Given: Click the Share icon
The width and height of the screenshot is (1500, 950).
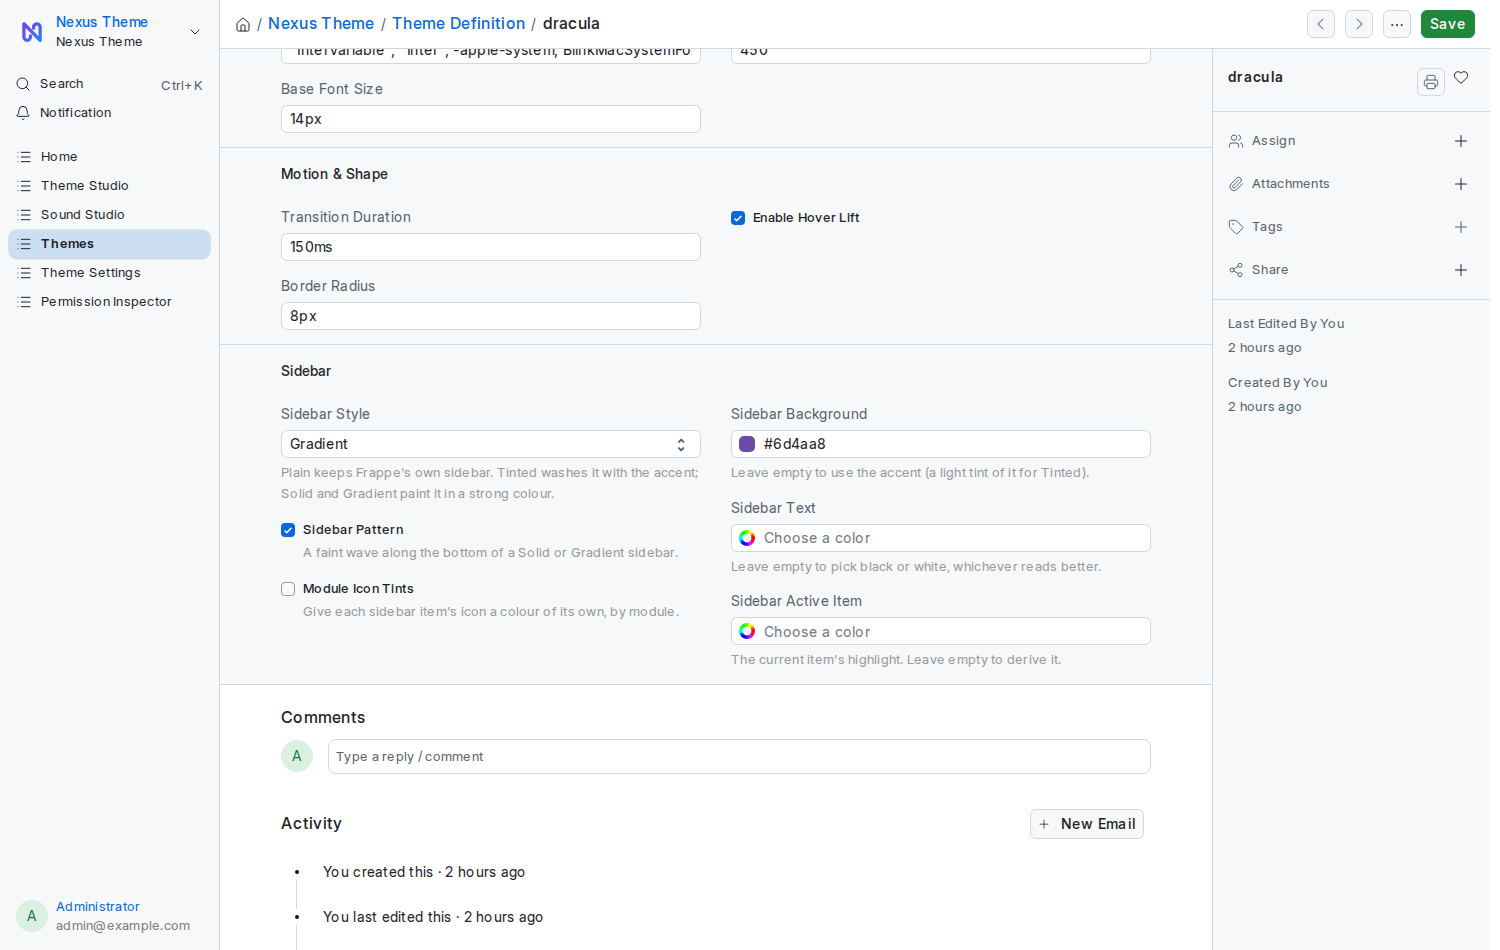Looking at the screenshot, I should 1236,270.
